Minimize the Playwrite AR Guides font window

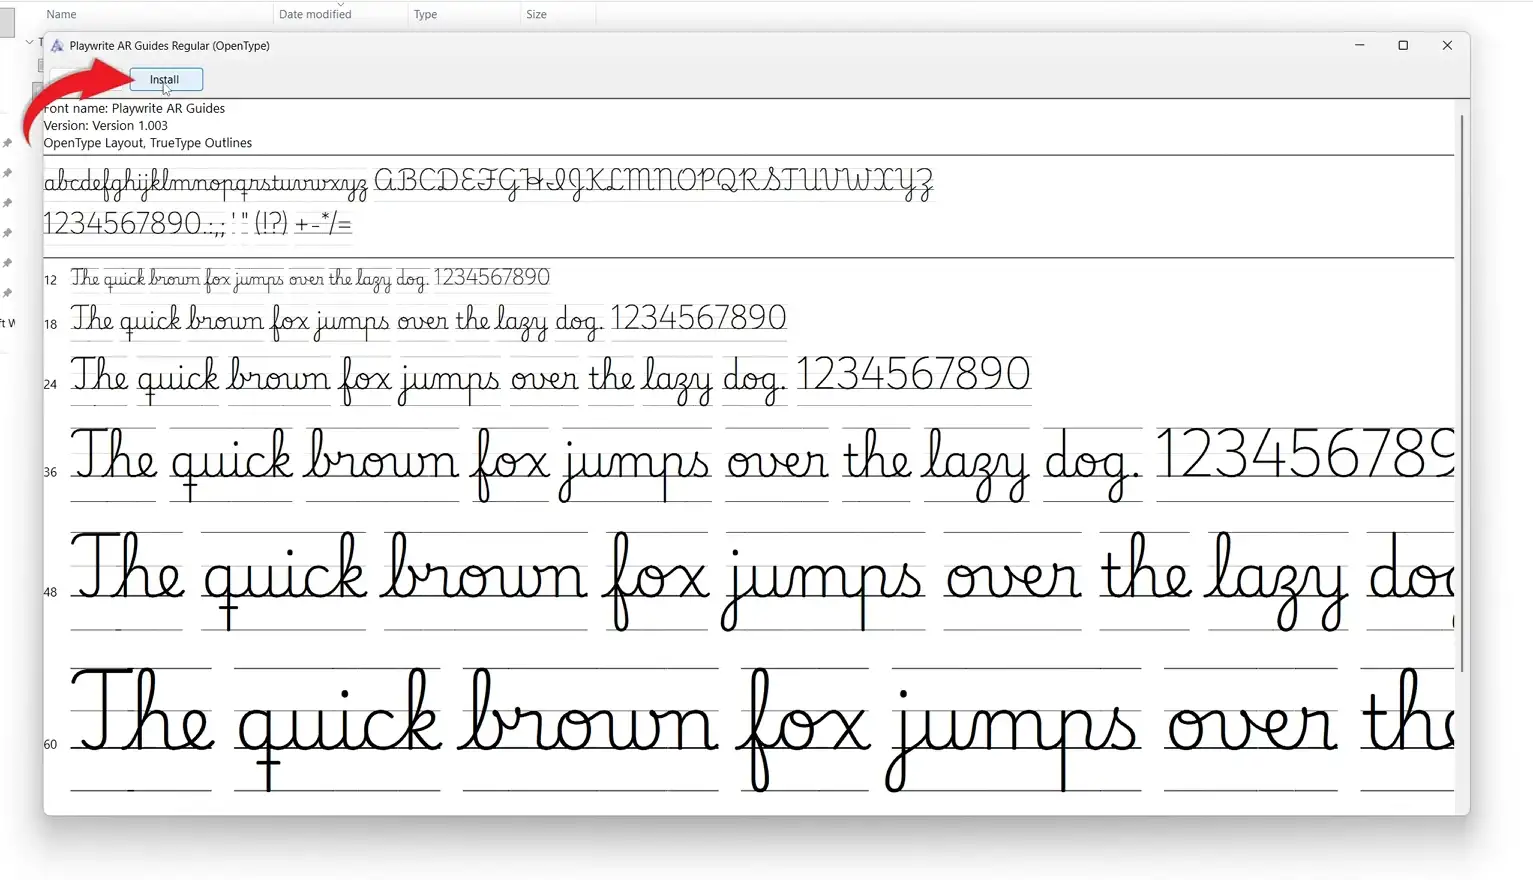point(1359,45)
